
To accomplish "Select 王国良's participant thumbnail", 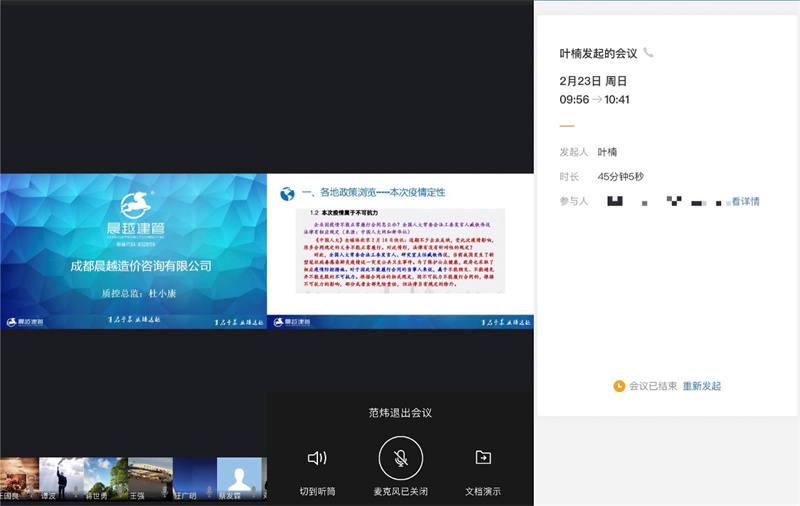I will coord(18,478).
